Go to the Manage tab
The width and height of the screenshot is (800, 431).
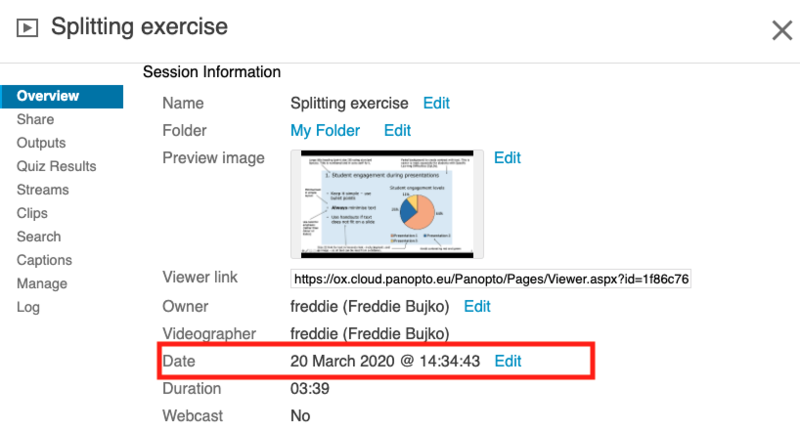pyautogui.click(x=42, y=284)
